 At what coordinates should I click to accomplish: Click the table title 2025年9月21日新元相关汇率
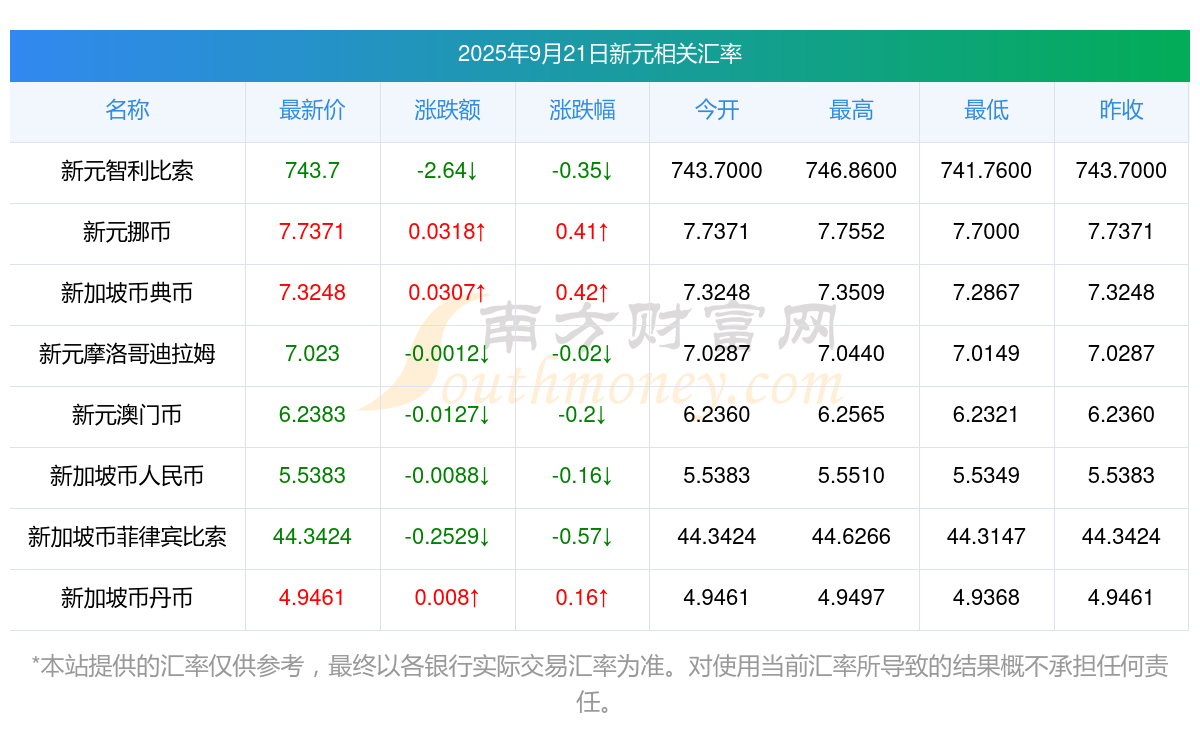click(x=600, y=54)
